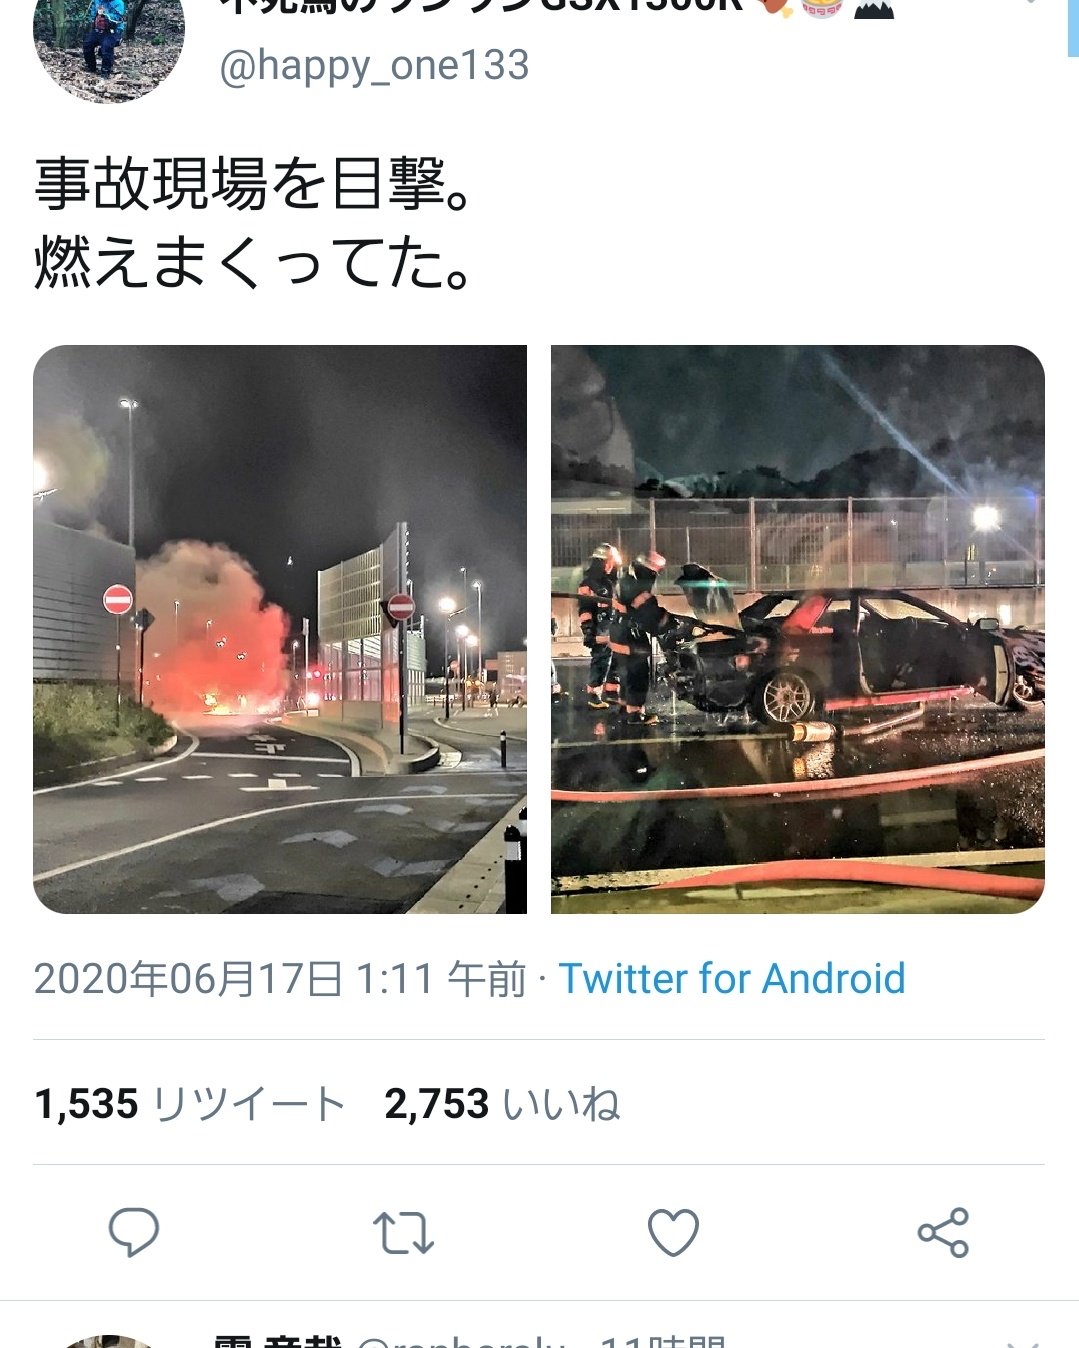This screenshot has width=1079, height=1348.
Task: Open the @happy_one133 handle
Action: click(x=374, y=66)
